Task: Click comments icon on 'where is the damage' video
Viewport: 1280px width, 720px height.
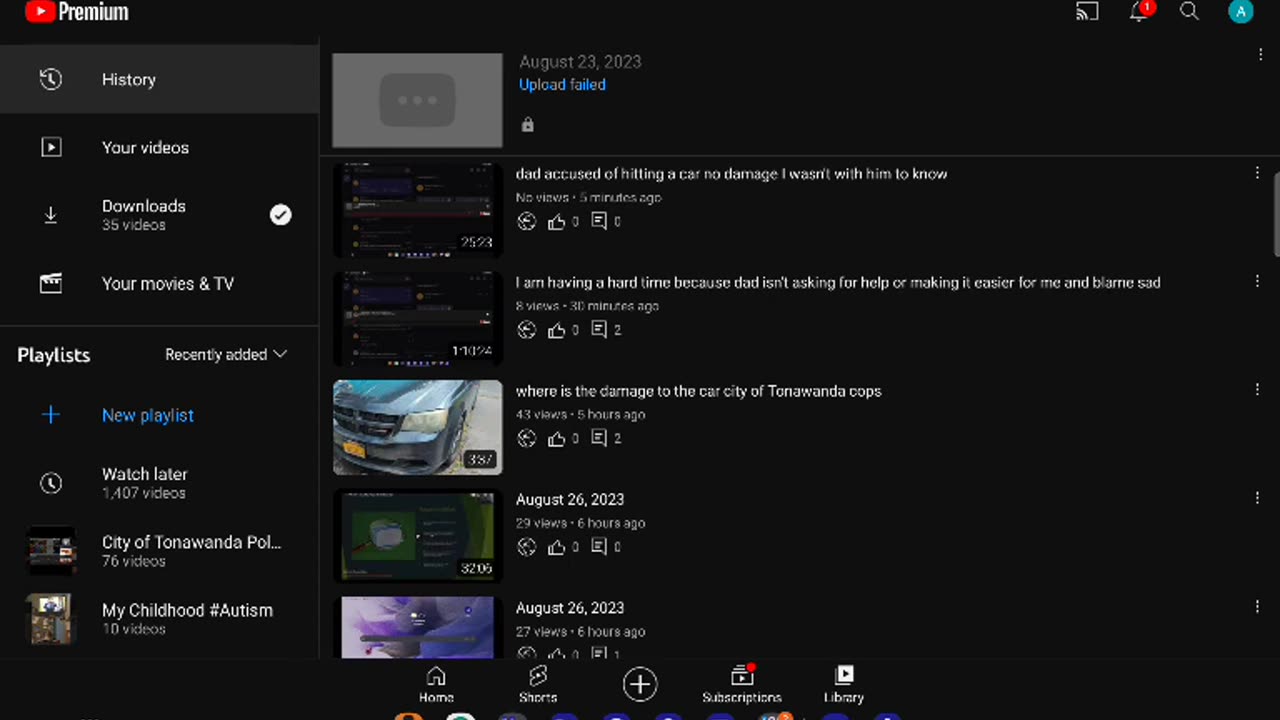Action: click(x=599, y=437)
